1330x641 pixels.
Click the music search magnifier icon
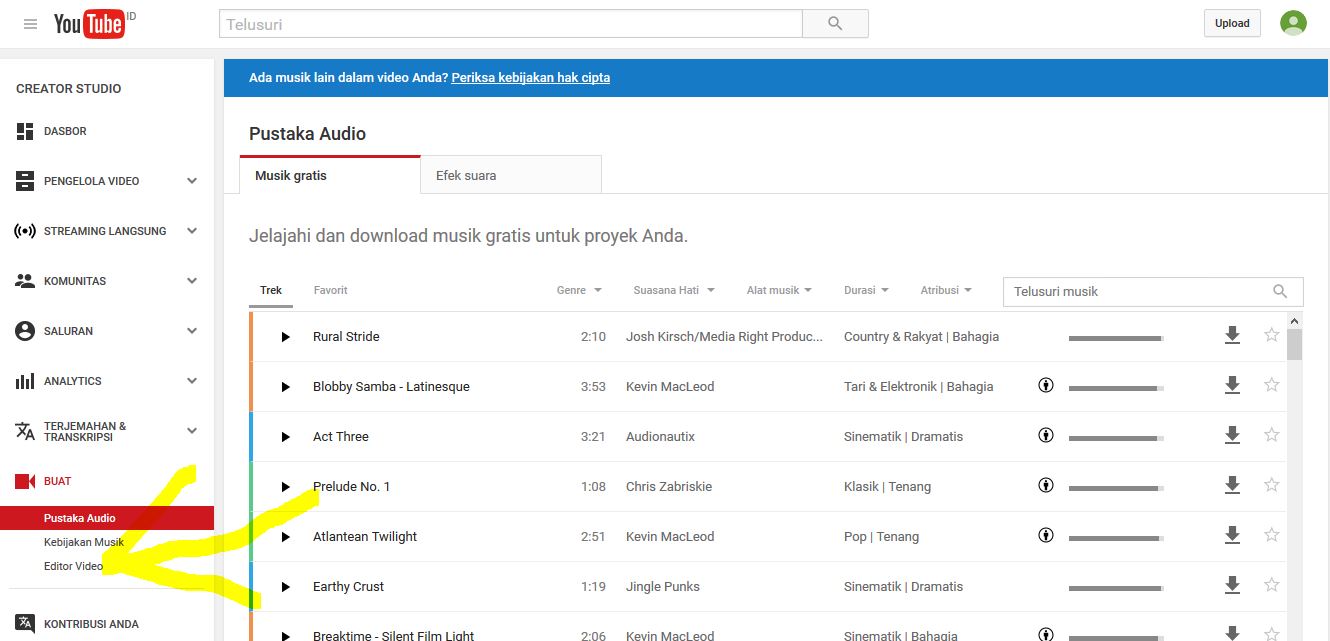[1280, 291]
